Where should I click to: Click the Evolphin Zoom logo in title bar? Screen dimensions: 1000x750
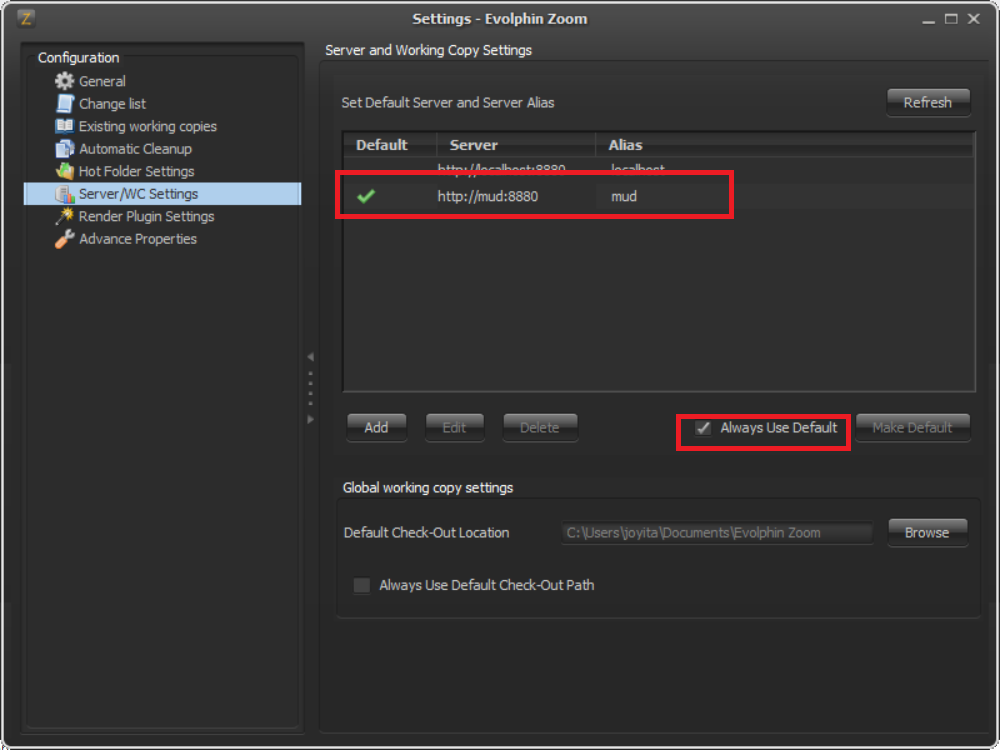click(26, 18)
